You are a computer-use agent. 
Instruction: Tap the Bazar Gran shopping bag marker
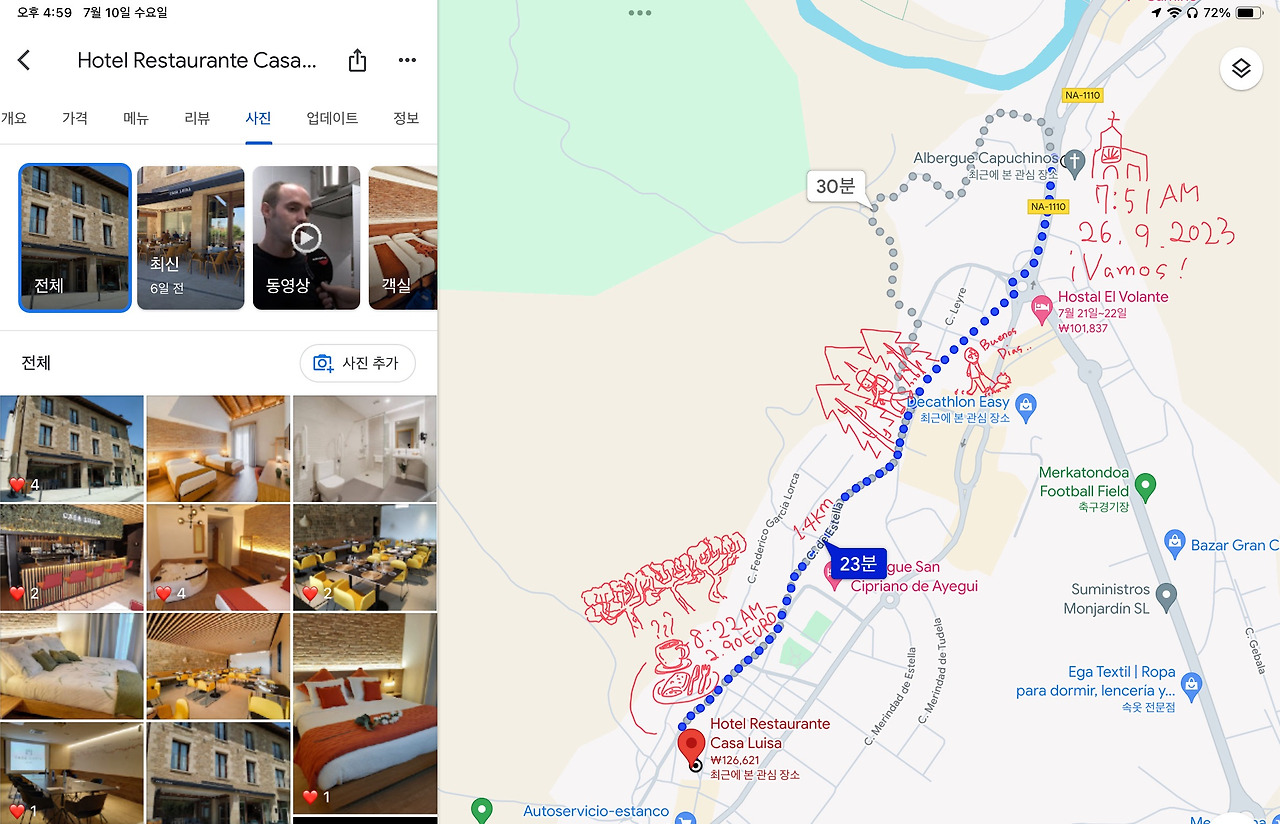point(1176,545)
